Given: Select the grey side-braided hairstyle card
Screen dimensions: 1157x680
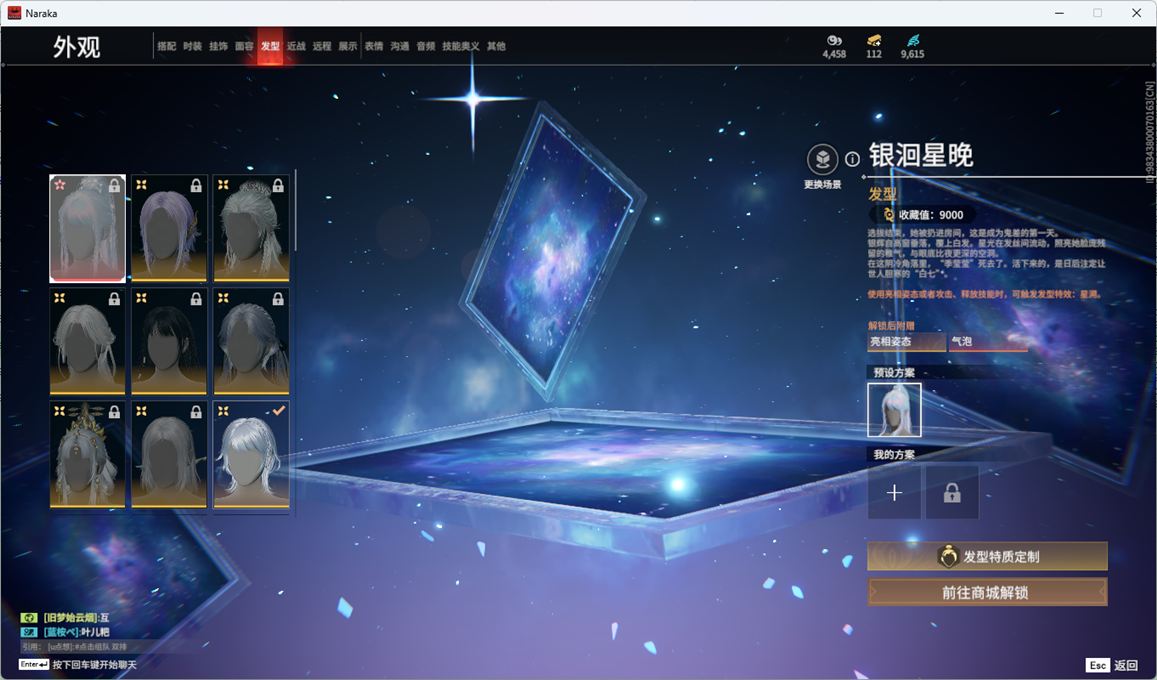Looking at the screenshot, I should [x=251, y=341].
